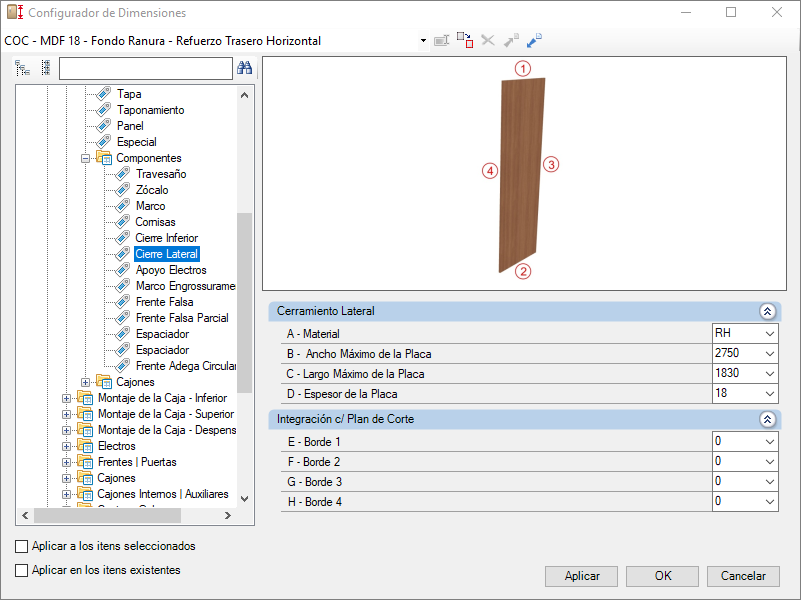Open the Ancho Máximo de la Placa dropdown

[770, 354]
